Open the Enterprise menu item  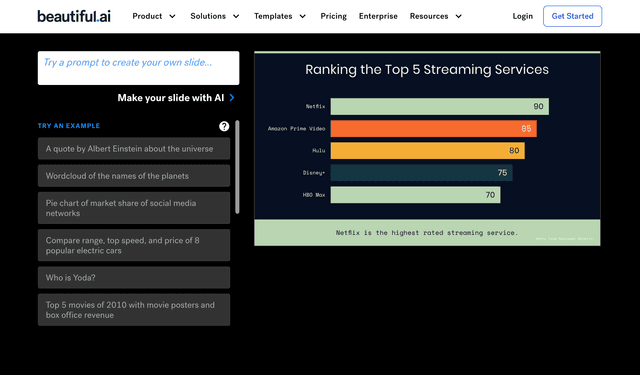(x=378, y=16)
